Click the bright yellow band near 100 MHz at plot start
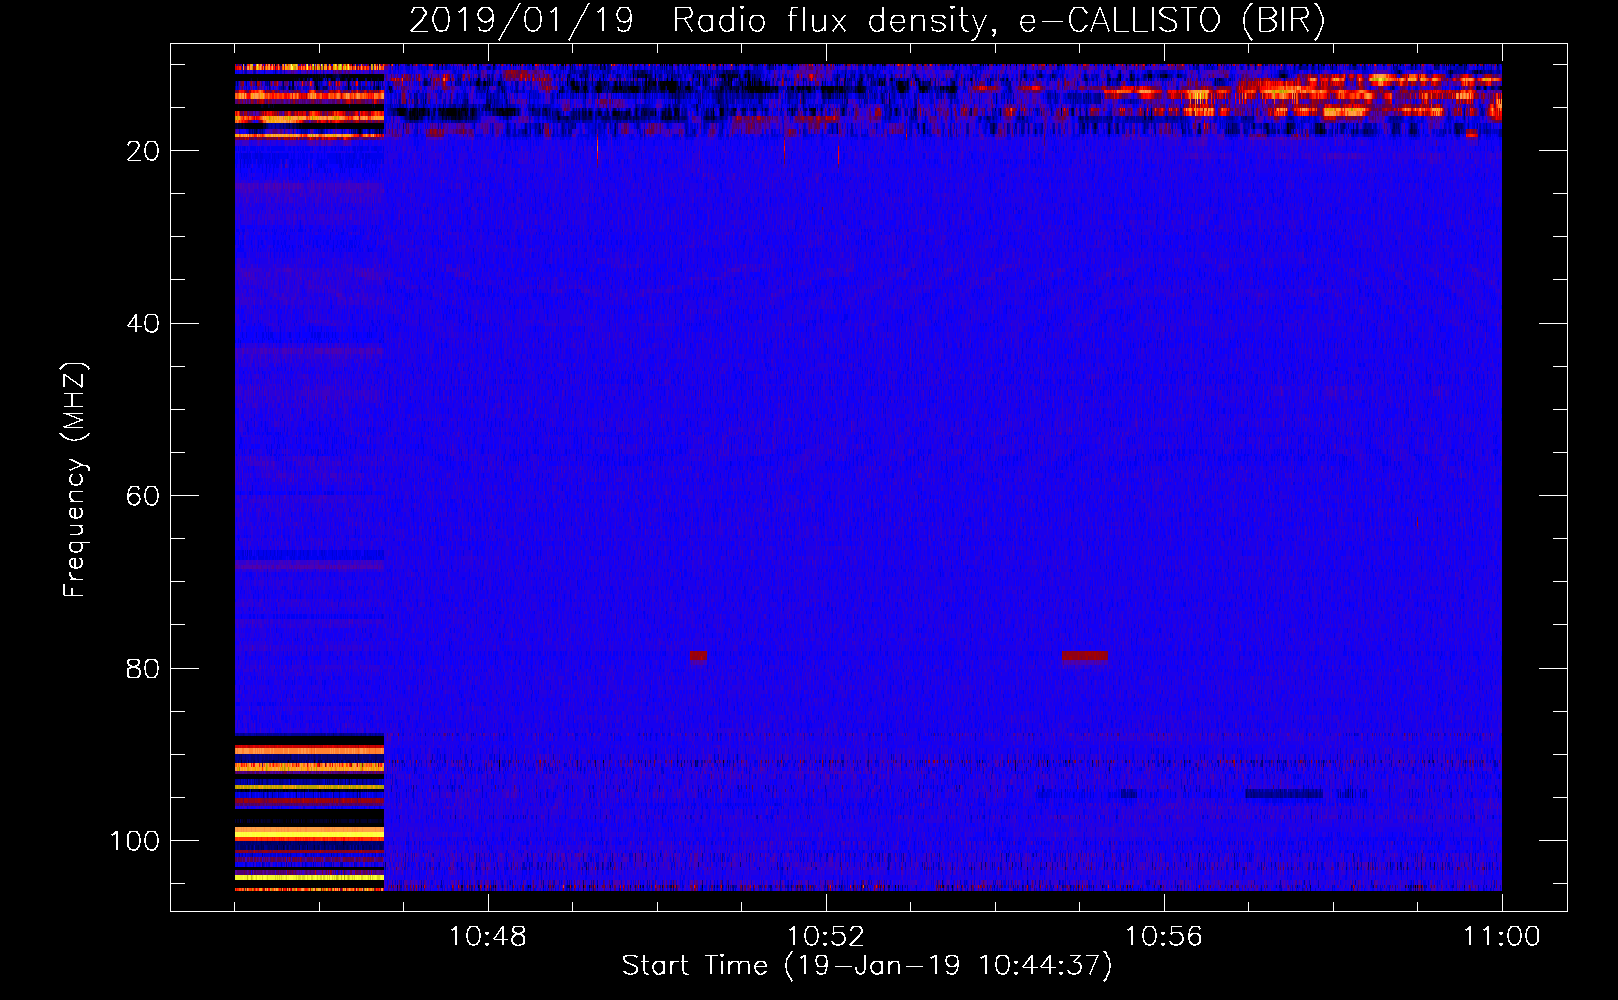 coord(309,833)
